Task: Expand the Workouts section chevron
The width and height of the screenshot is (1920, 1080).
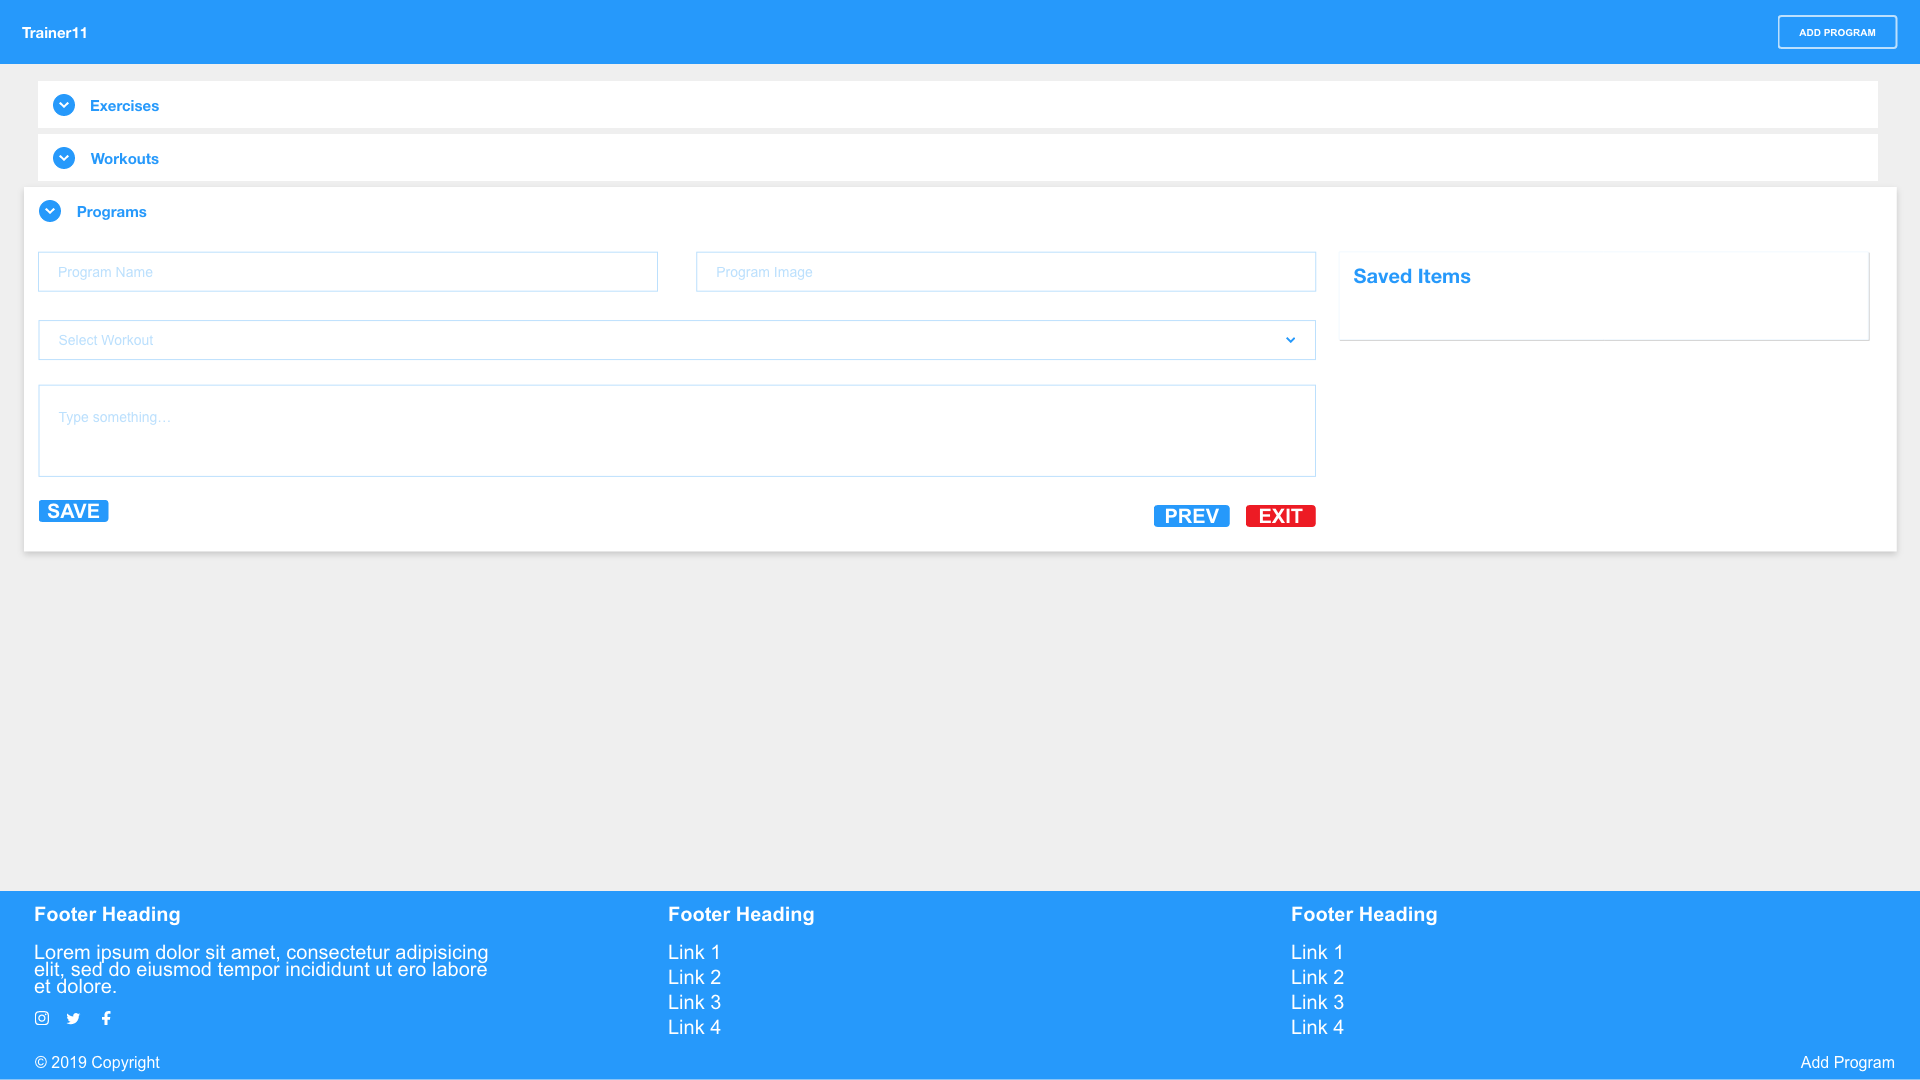Action: tap(64, 158)
